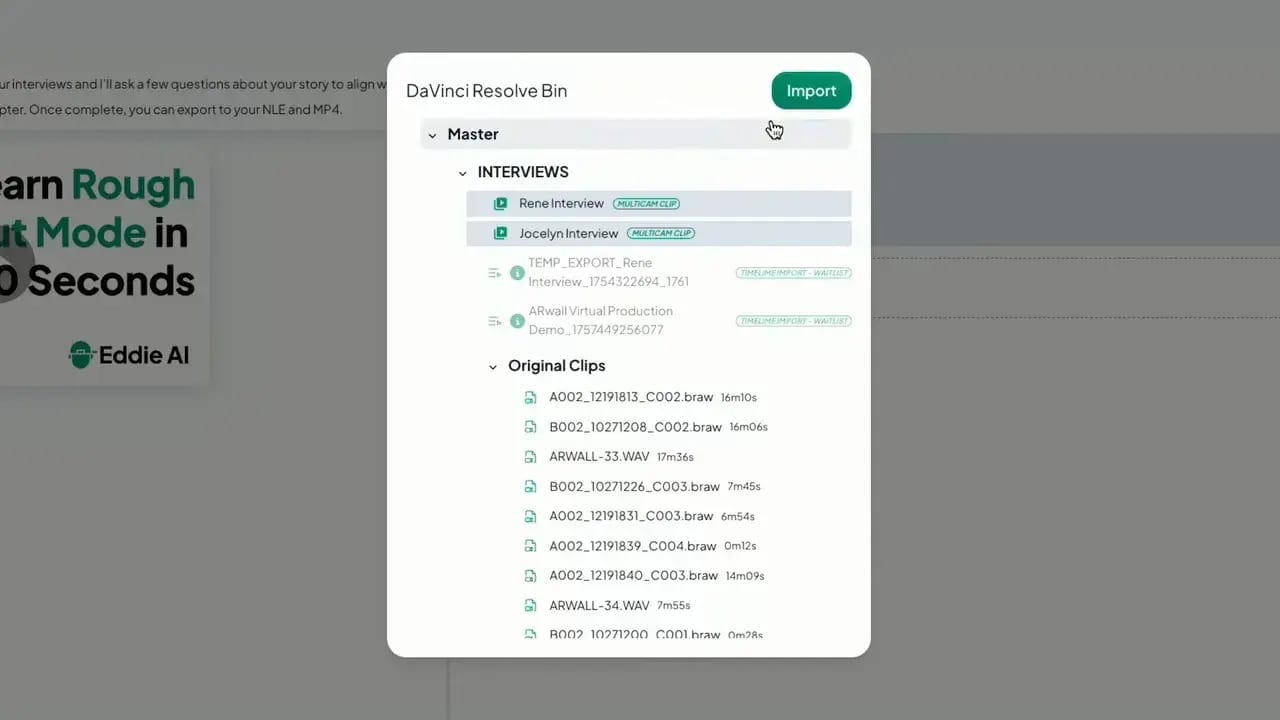
Task: Select the A002_12191840_C003.braw file name
Action: coord(633,576)
